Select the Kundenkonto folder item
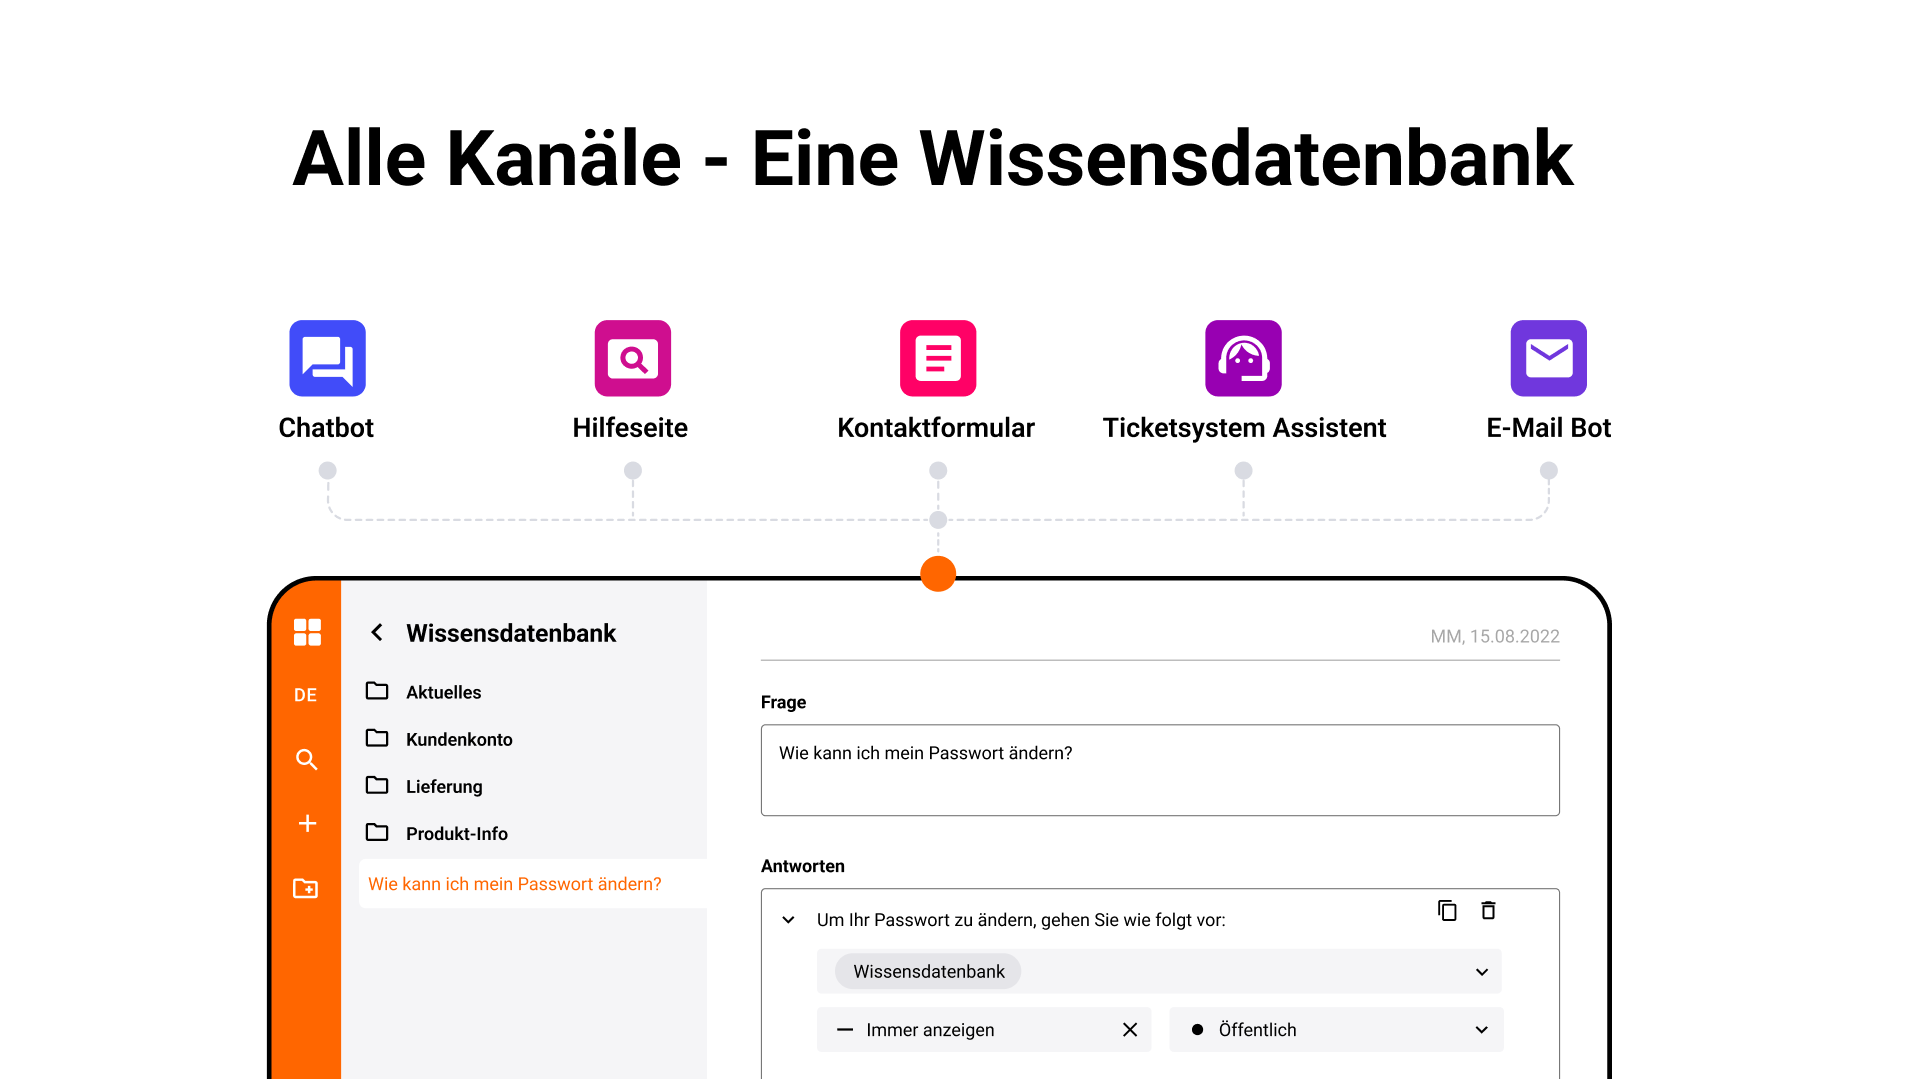 (460, 738)
